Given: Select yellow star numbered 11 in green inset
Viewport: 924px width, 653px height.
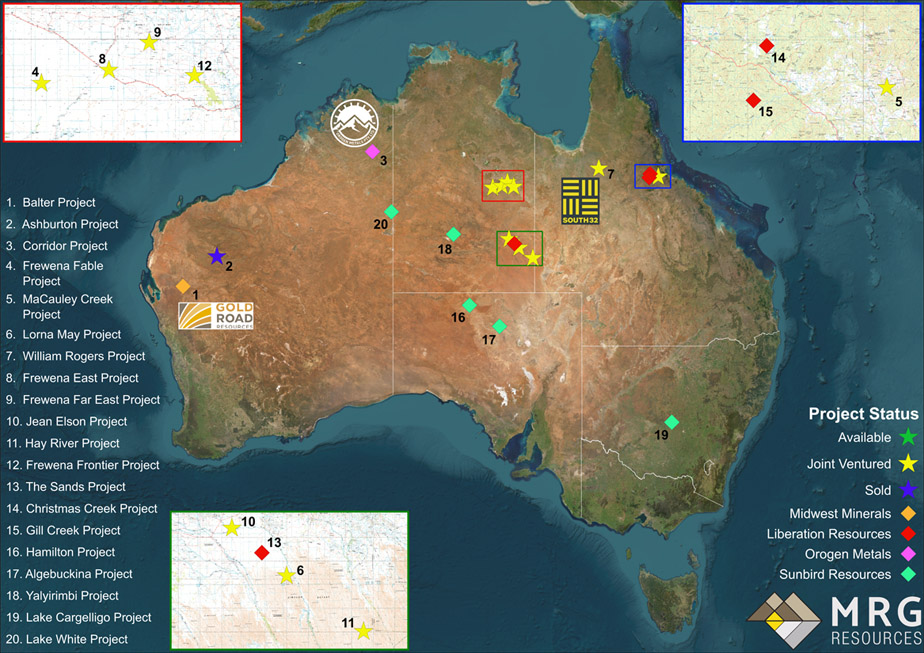Looking at the screenshot, I should 364,631.
